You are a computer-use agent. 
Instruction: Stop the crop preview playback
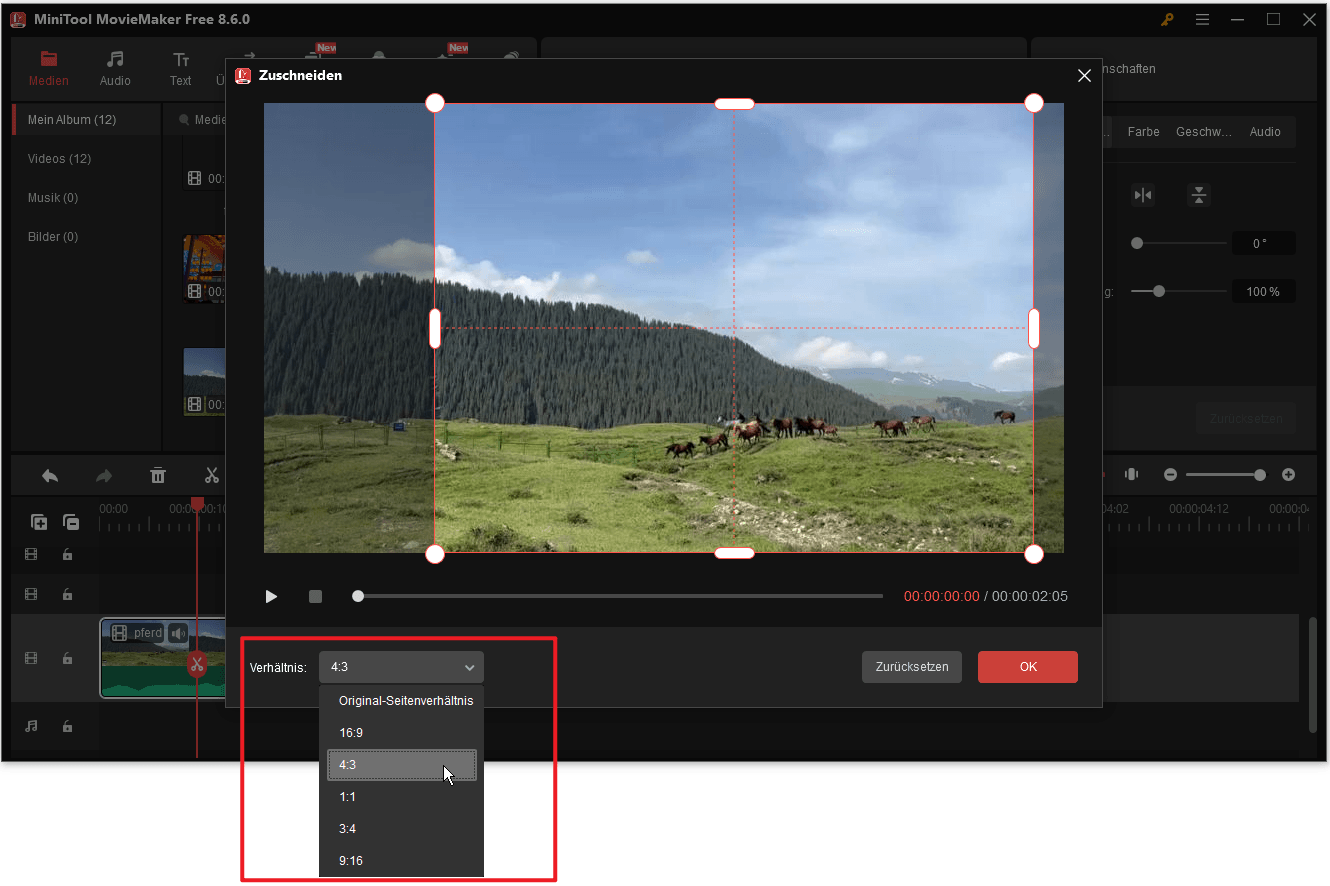pyautogui.click(x=315, y=597)
